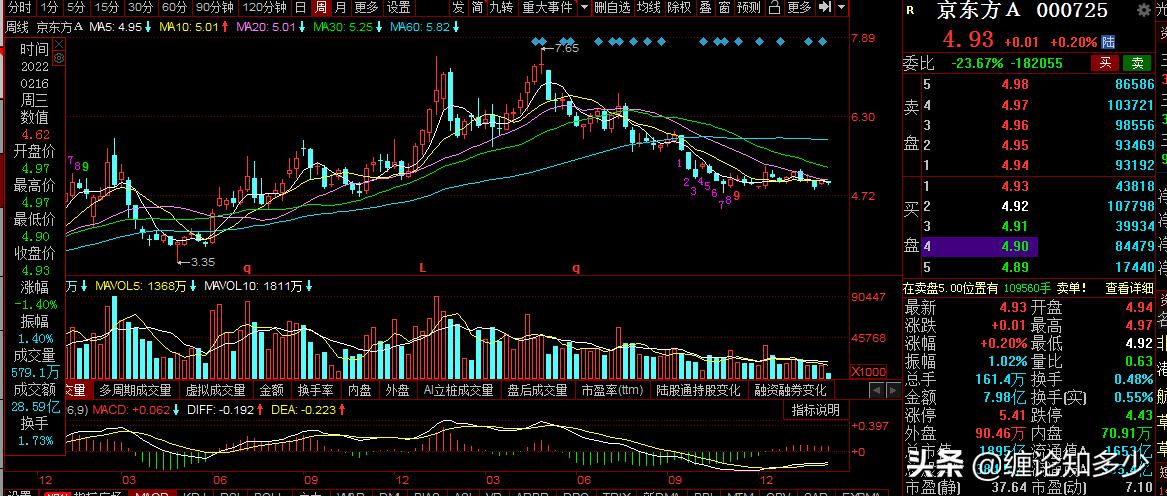Open 重大事件 major events

coord(548,7)
